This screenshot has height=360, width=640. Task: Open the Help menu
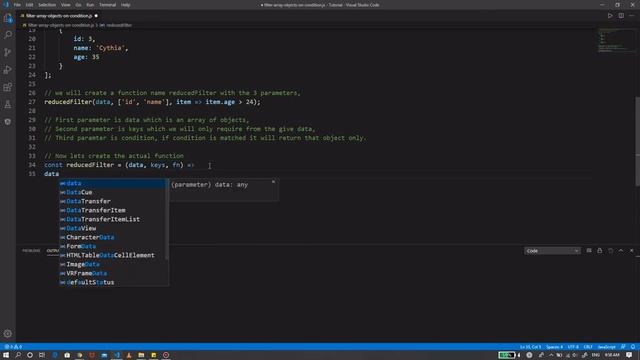click(125, 5)
